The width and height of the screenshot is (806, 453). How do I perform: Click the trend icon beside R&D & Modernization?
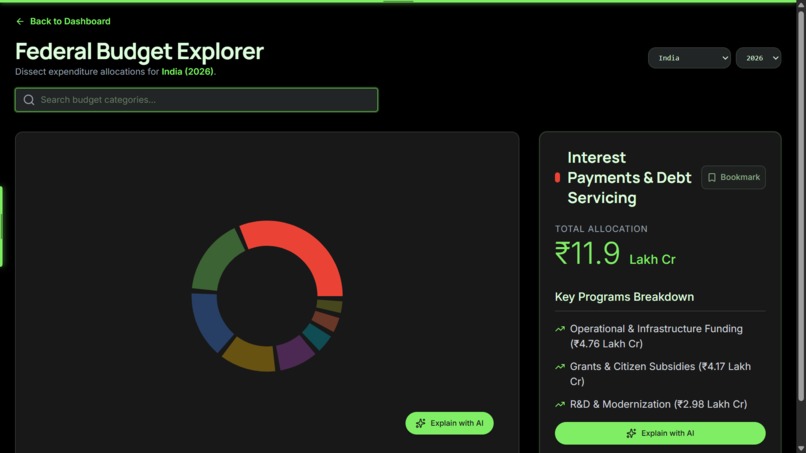tap(560, 405)
